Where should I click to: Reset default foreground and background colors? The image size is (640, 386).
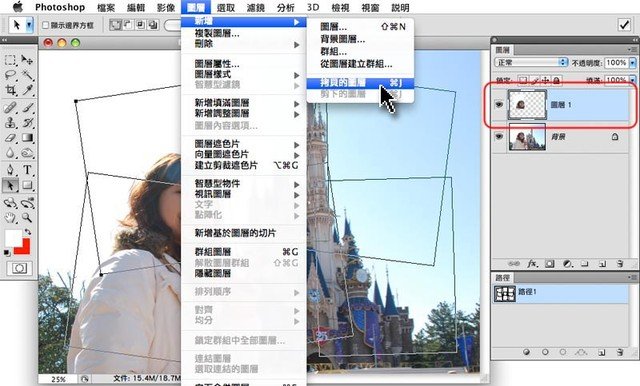point(7,253)
